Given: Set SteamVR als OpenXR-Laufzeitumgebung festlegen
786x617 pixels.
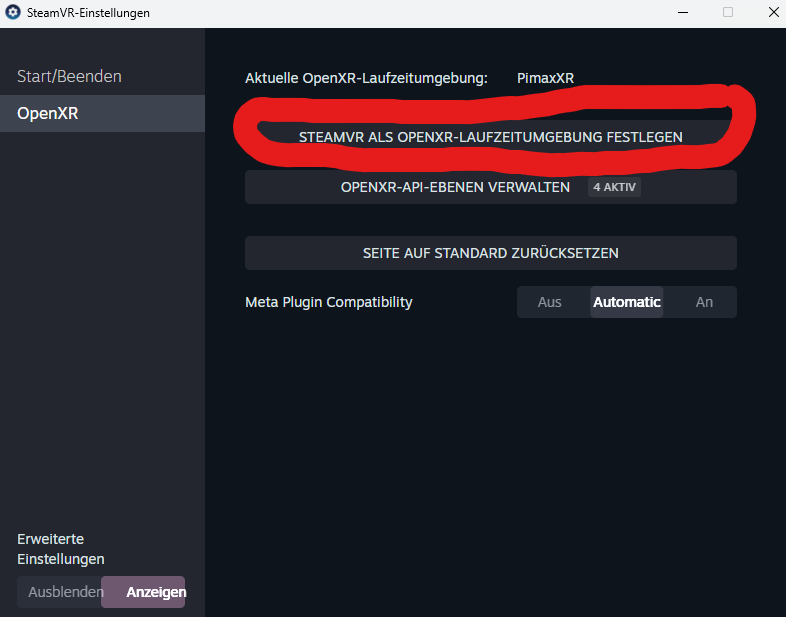Looking at the screenshot, I should (x=491, y=137).
